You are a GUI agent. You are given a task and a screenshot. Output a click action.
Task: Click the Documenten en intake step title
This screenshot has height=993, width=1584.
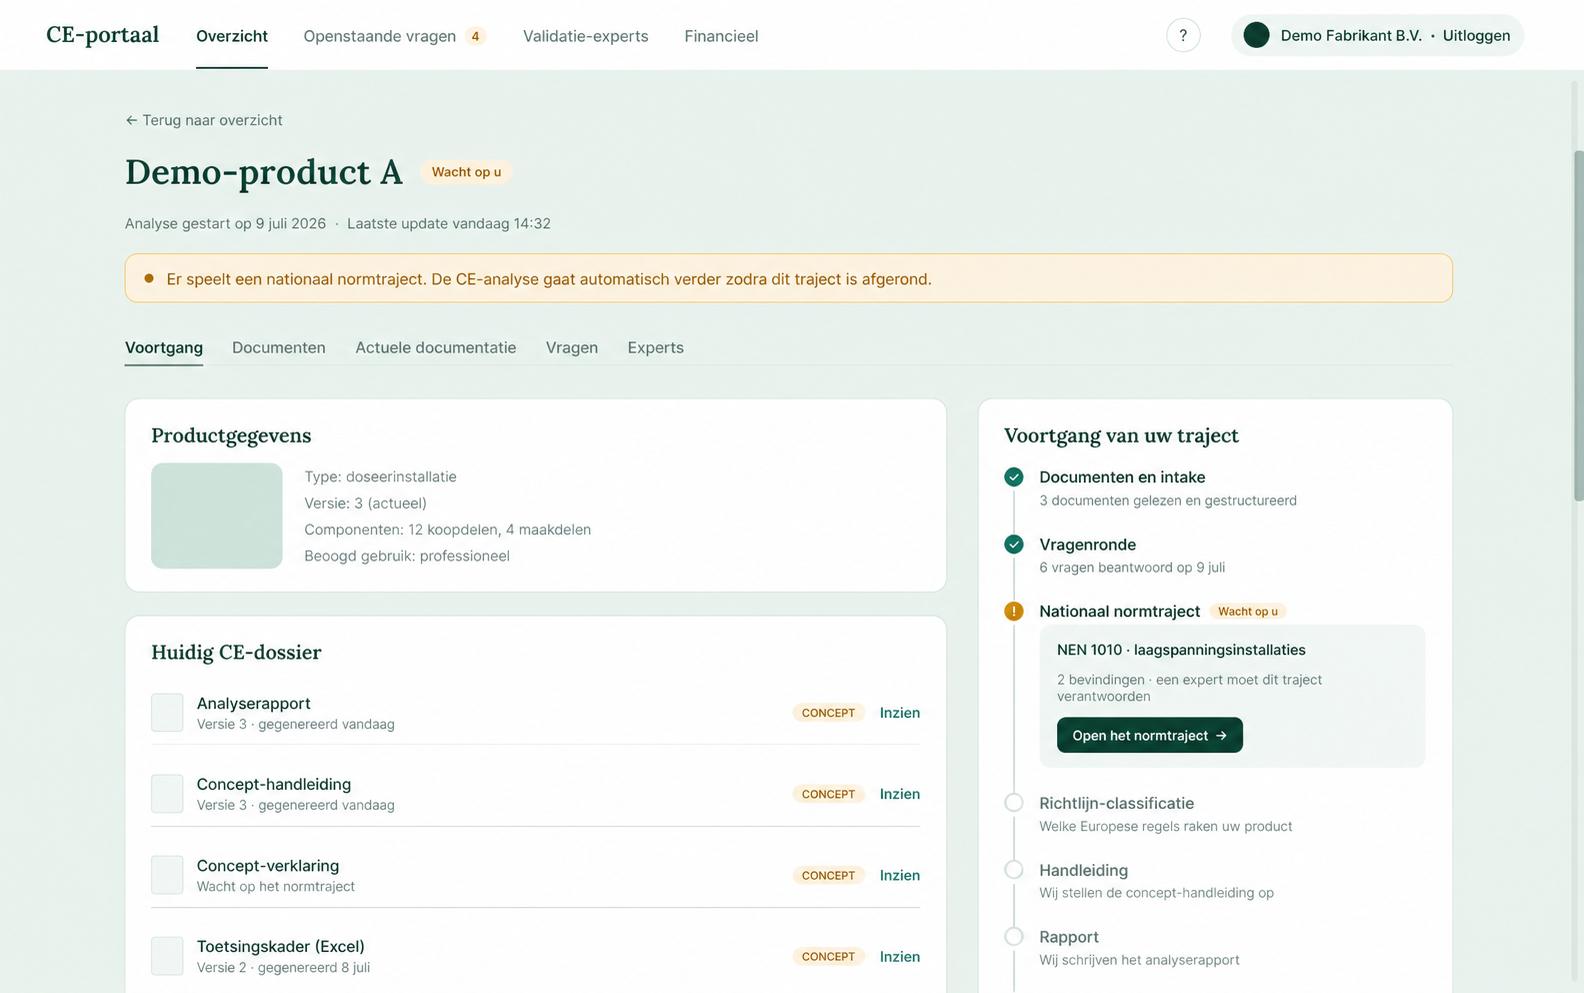coord(1122,477)
